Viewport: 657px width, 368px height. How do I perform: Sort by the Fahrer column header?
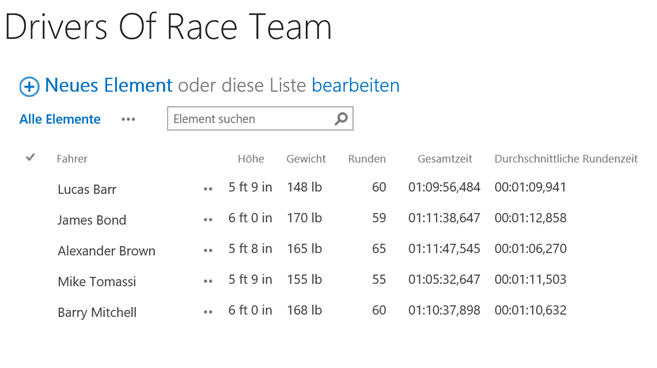72,159
